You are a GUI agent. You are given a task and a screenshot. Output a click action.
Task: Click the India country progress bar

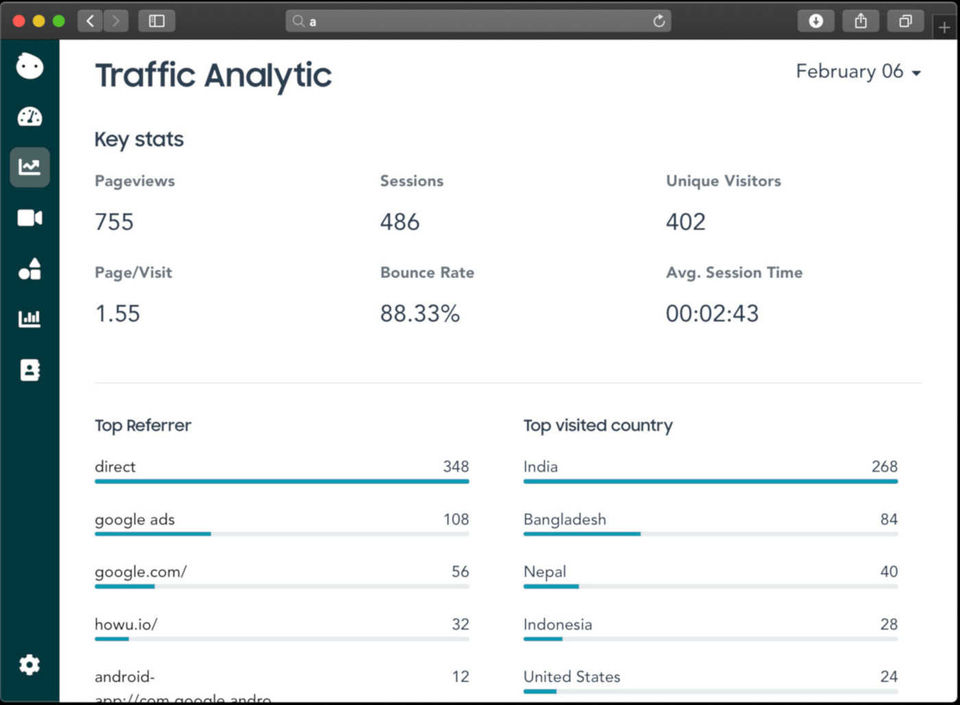[710, 482]
